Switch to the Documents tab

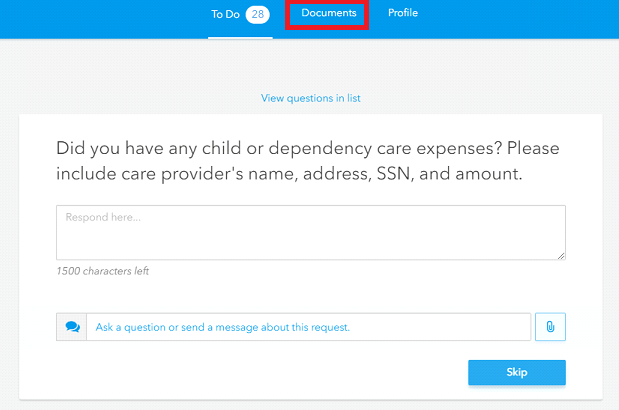[328, 13]
